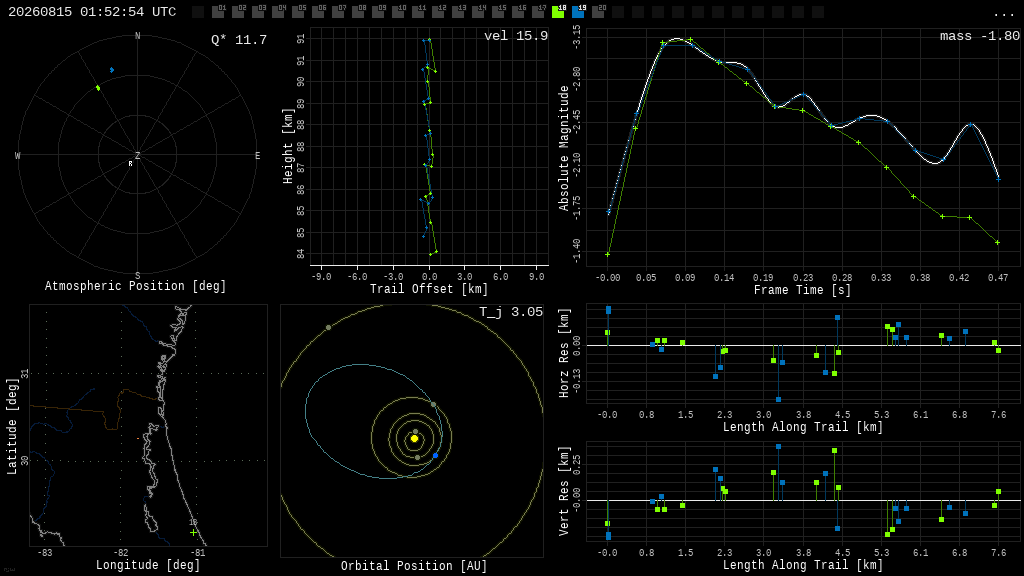1024x576 pixels.
Task: Open the three-dots menu at top right
Action: coord(1003,14)
